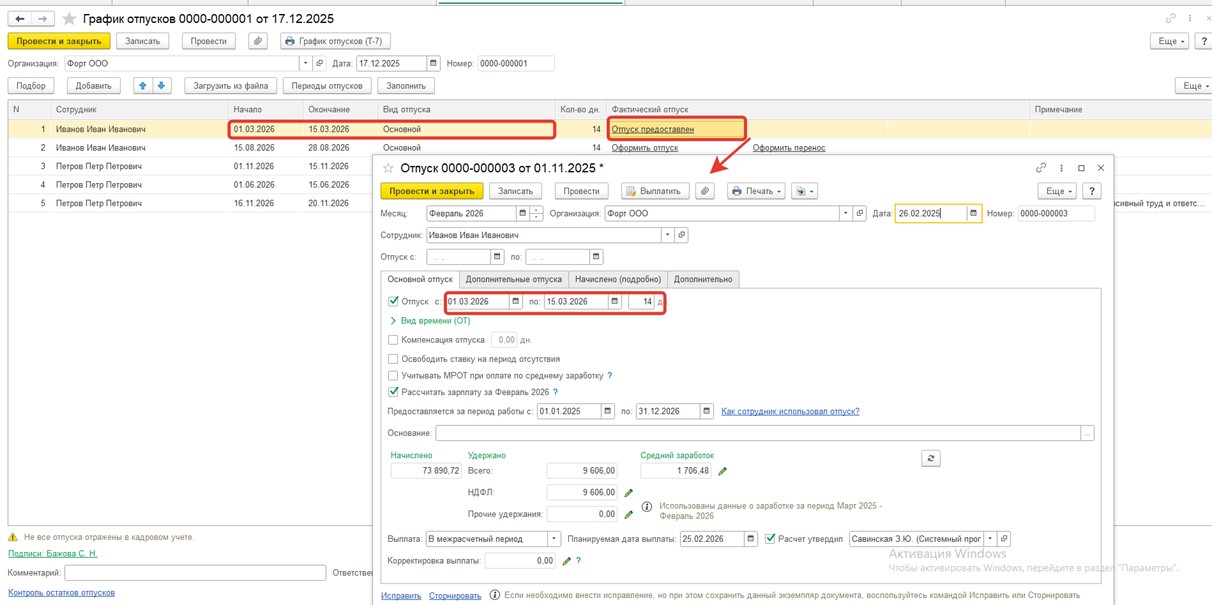Open the Выплата dropdown list
The width and height of the screenshot is (1212, 605).
pyautogui.click(x=555, y=539)
